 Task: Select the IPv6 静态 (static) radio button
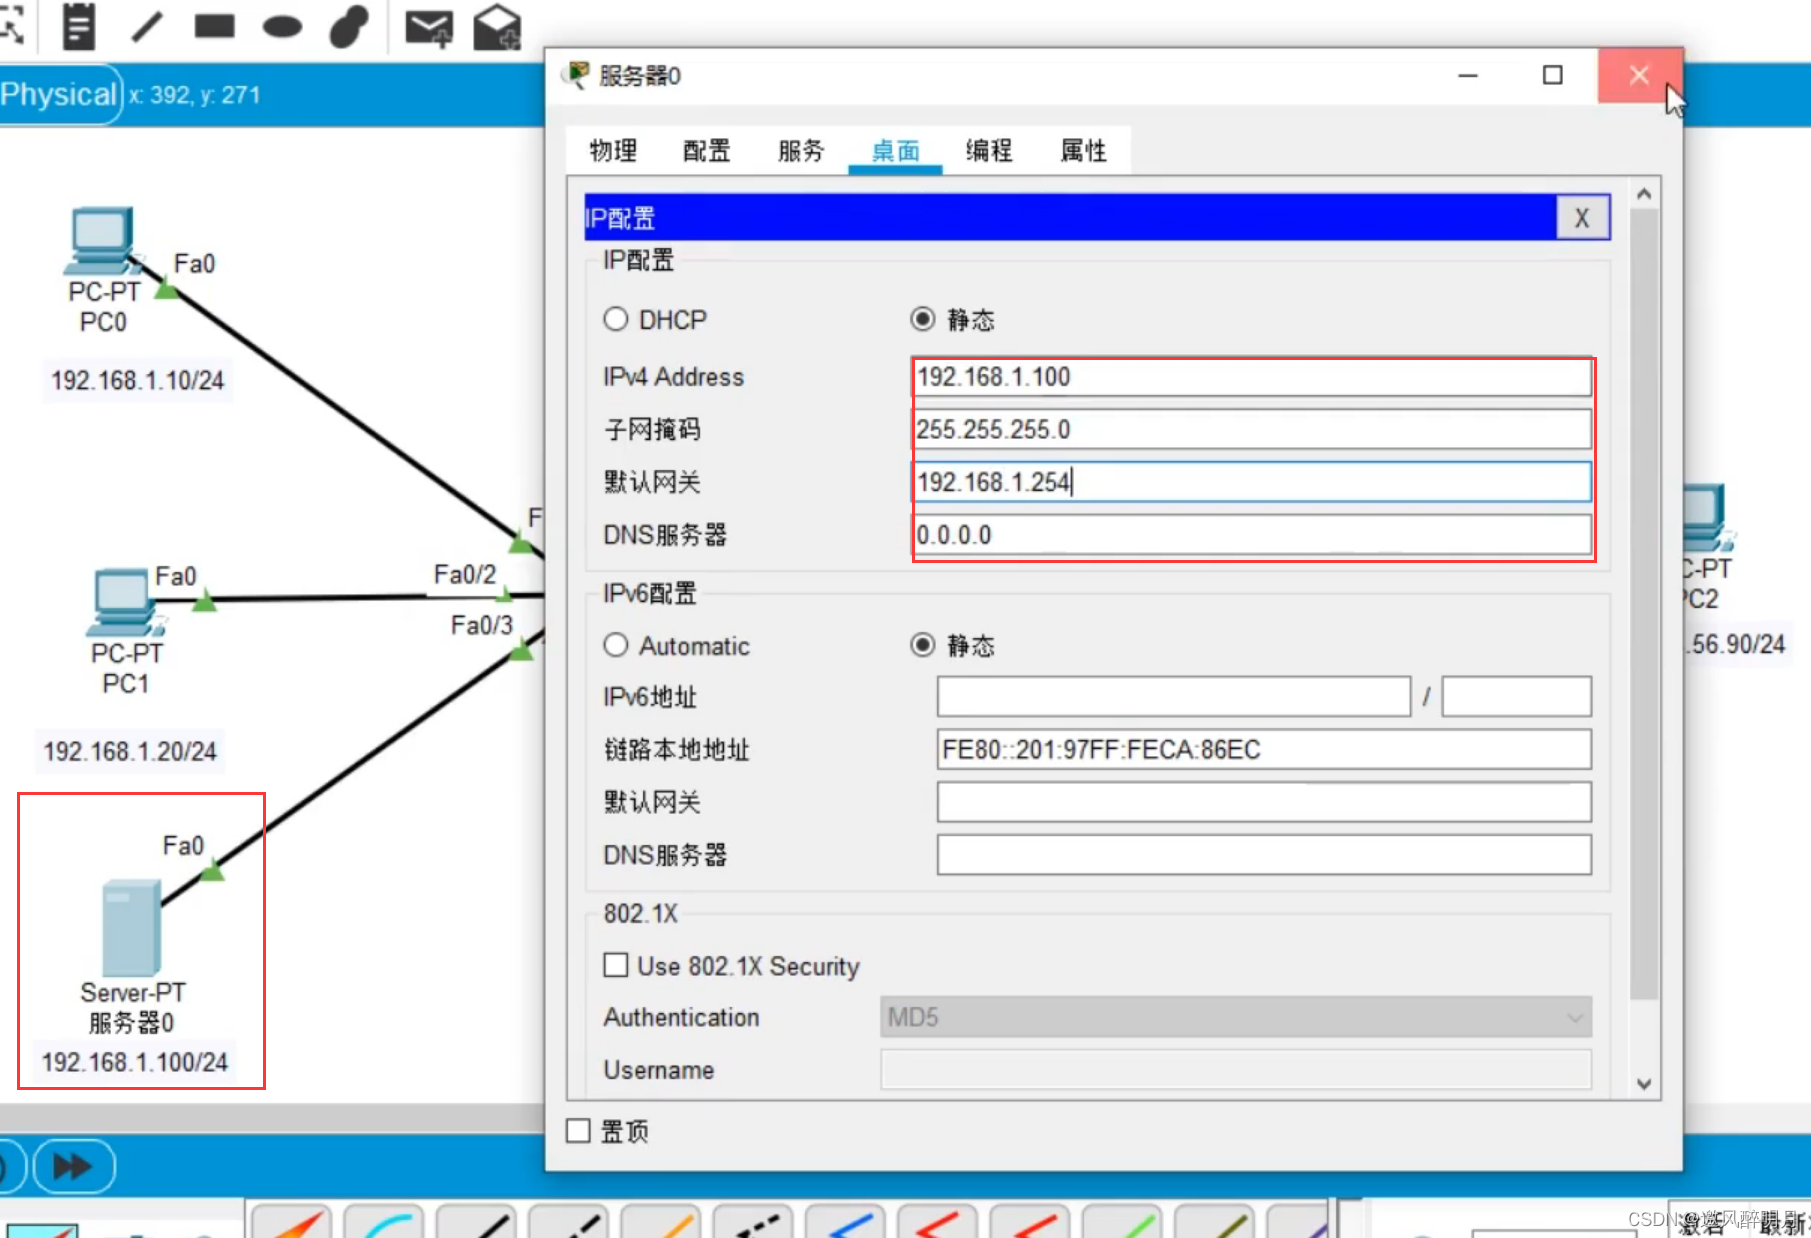[922, 645]
